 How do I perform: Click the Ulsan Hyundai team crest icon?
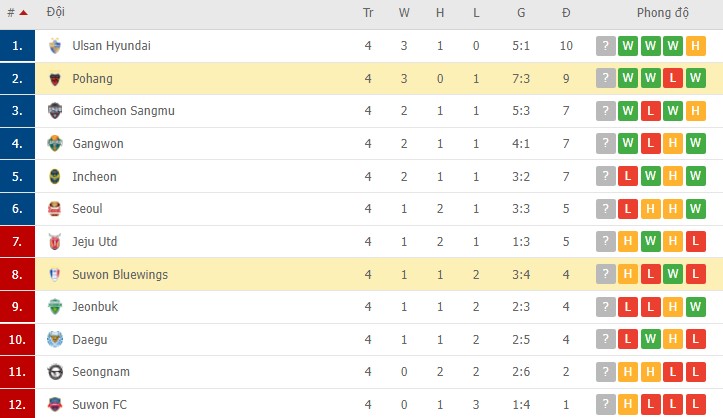(x=55, y=46)
